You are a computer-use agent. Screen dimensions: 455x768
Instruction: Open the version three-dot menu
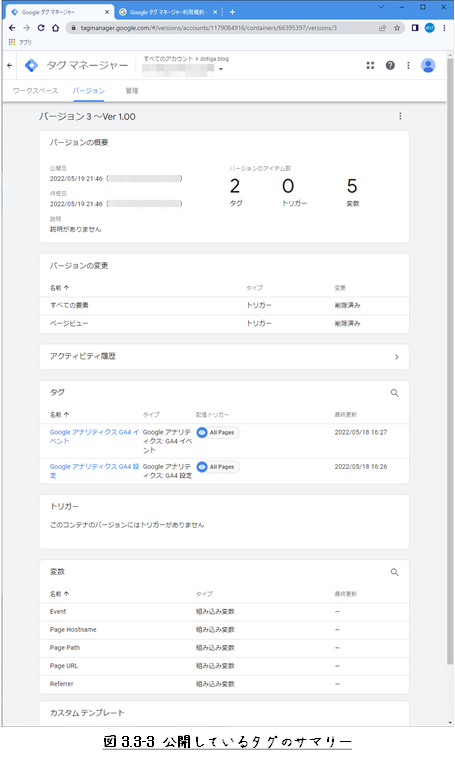point(400,116)
